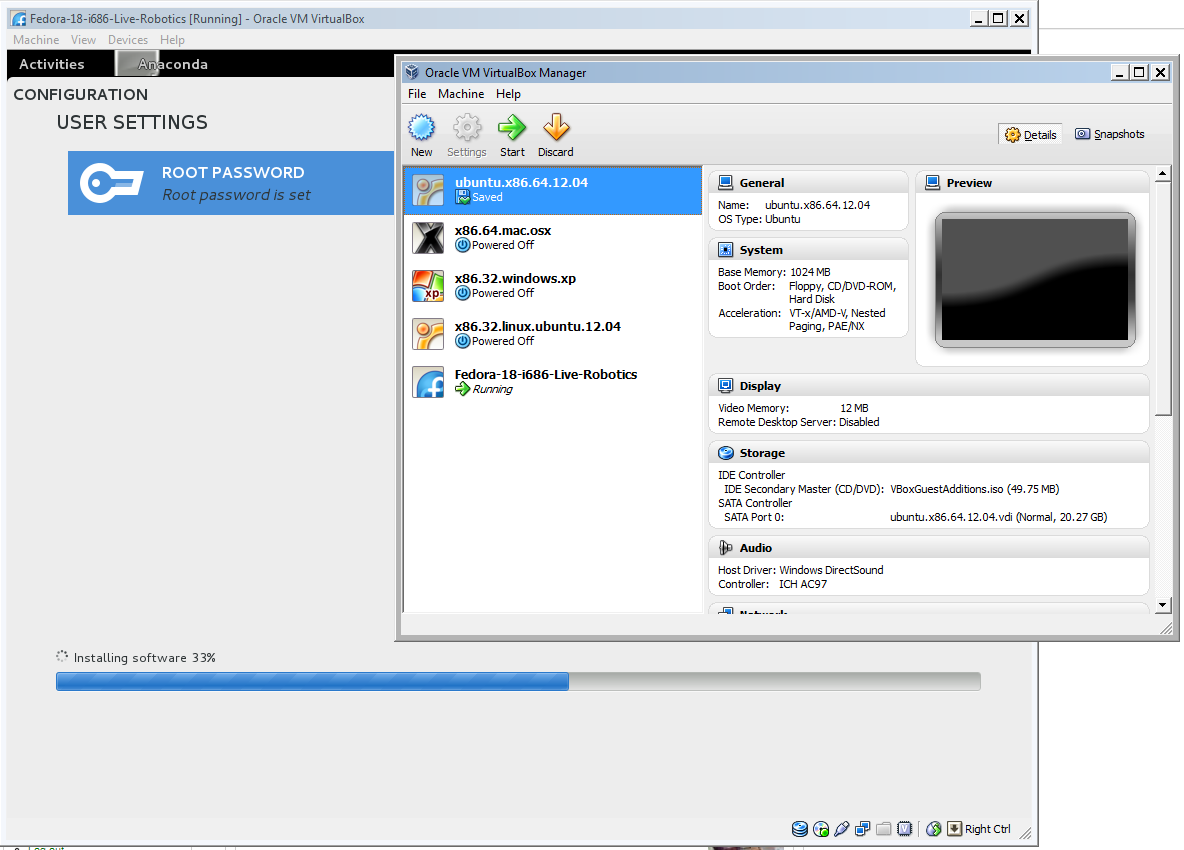Open the Machine menu in VirtualBox Manager
Viewport: 1184px width, 850px height.
tap(461, 94)
